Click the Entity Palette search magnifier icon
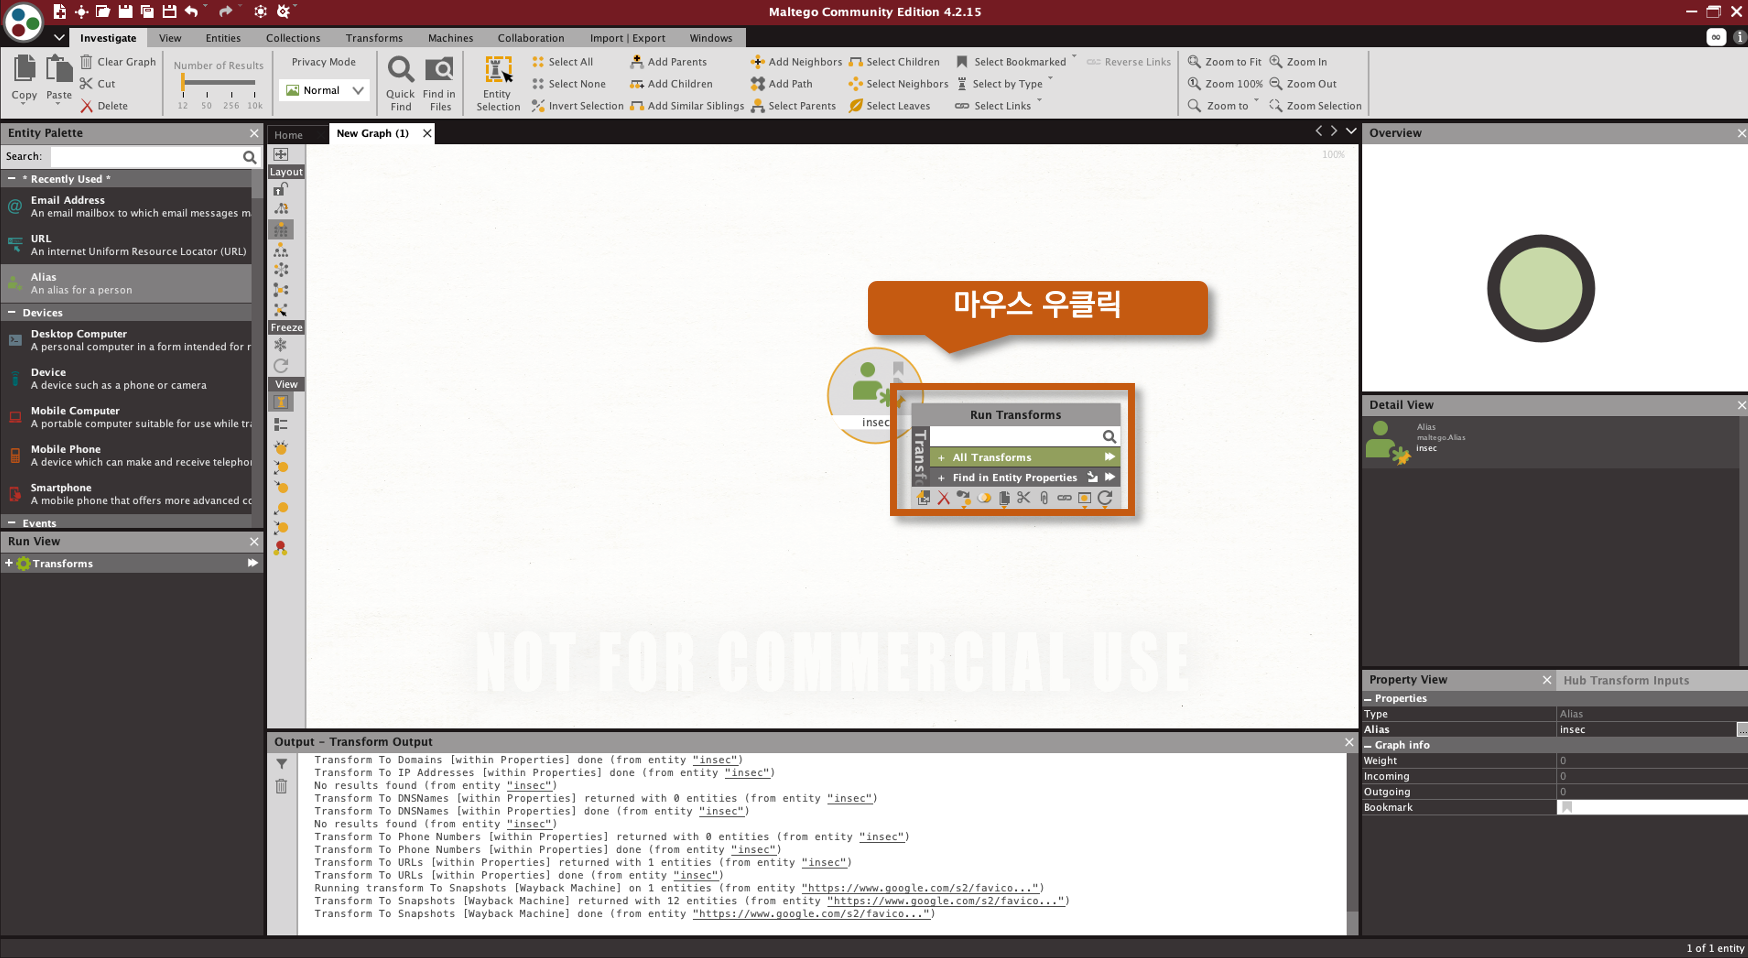Screen dimensions: 1748x958 pyautogui.click(x=250, y=157)
